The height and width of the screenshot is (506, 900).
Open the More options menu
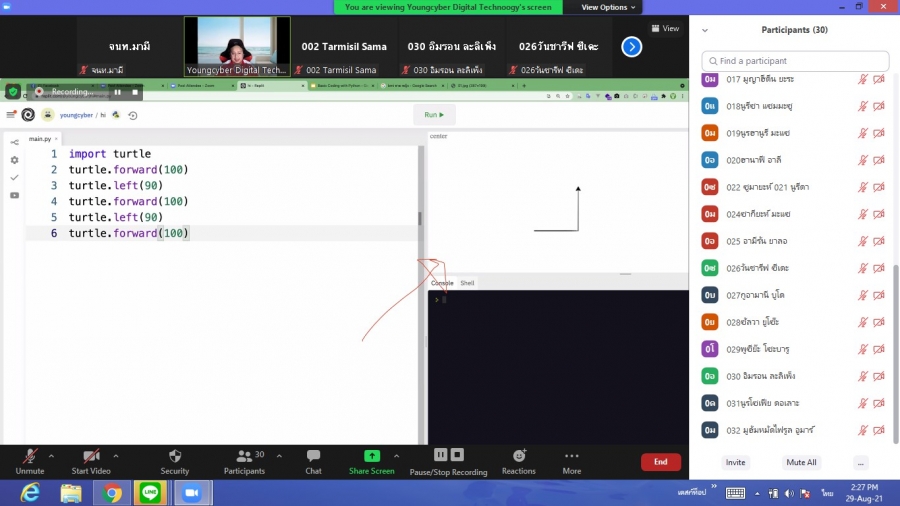pyautogui.click(x=572, y=456)
